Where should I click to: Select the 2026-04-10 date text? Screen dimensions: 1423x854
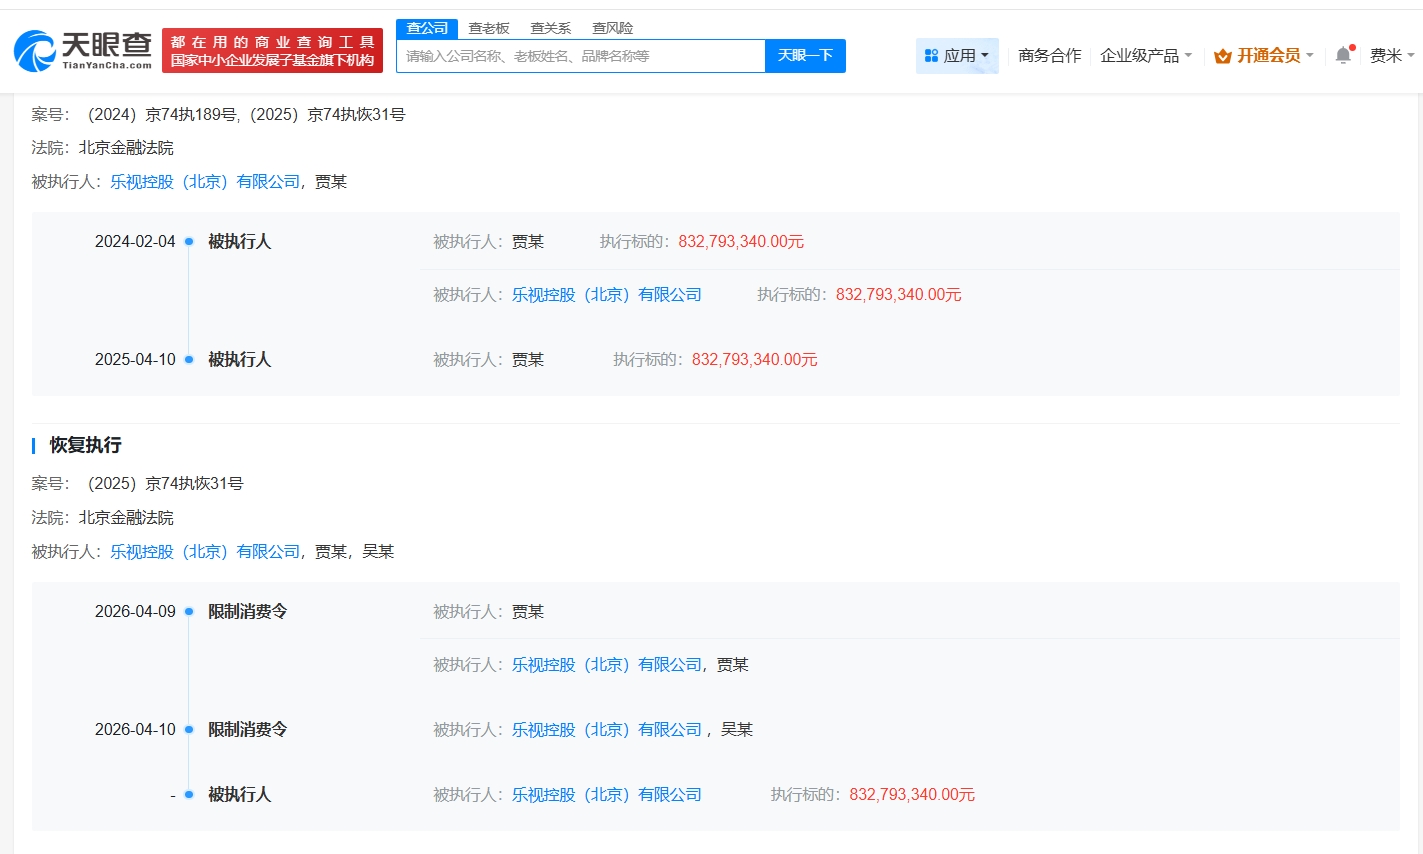[135, 730]
